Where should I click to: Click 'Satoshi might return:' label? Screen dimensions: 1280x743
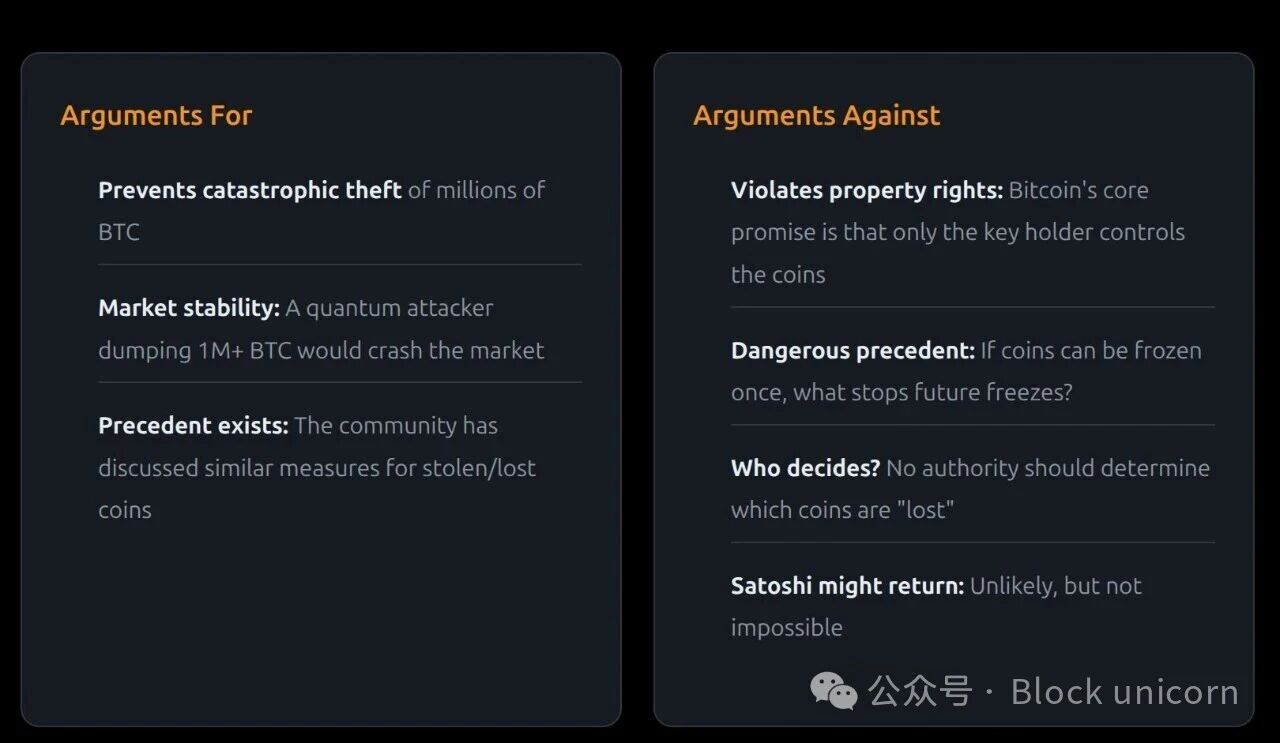[847, 586]
